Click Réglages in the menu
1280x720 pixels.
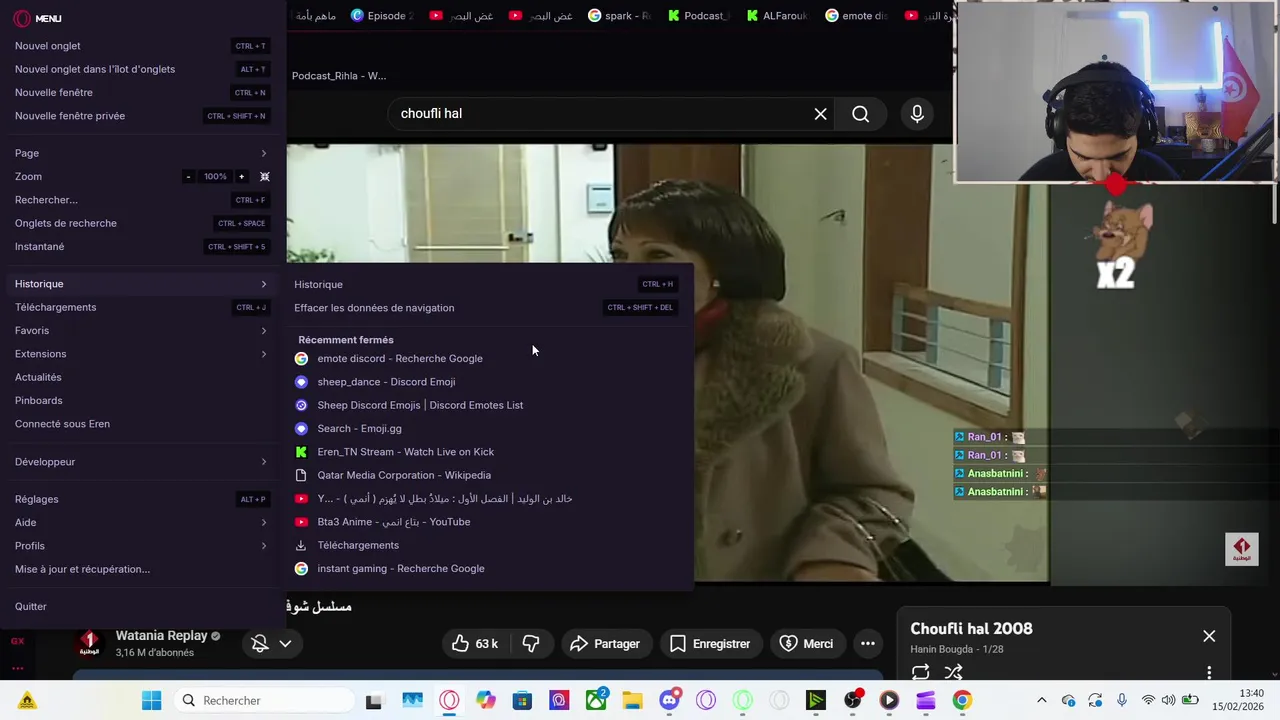tap(143, 499)
